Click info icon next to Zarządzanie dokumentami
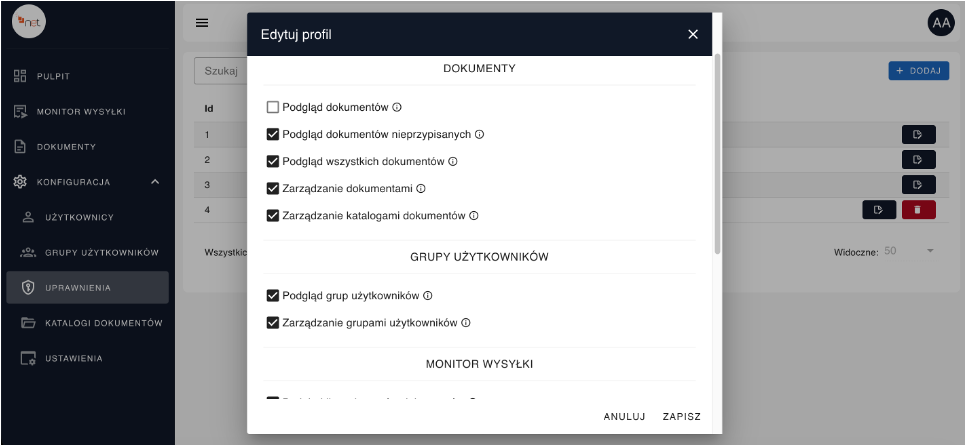Viewport: 966px width, 446px height. pyautogui.click(x=421, y=188)
